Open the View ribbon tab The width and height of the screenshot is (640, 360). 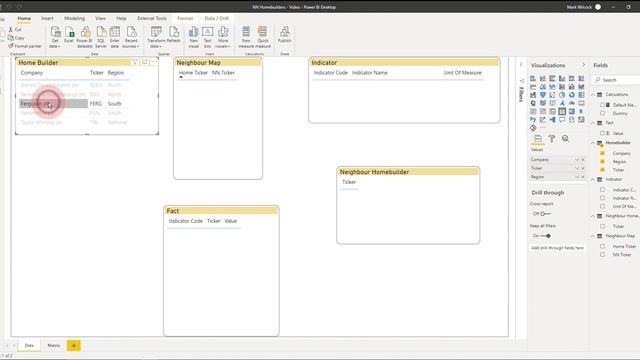pyautogui.click(x=100, y=18)
